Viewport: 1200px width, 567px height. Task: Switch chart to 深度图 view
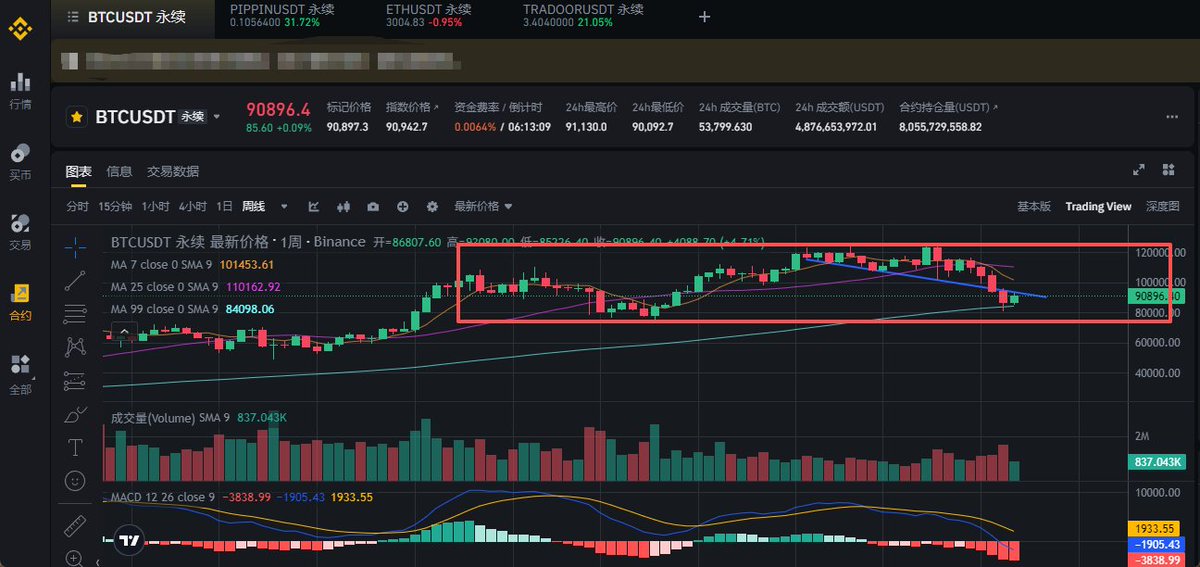(x=1163, y=207)
